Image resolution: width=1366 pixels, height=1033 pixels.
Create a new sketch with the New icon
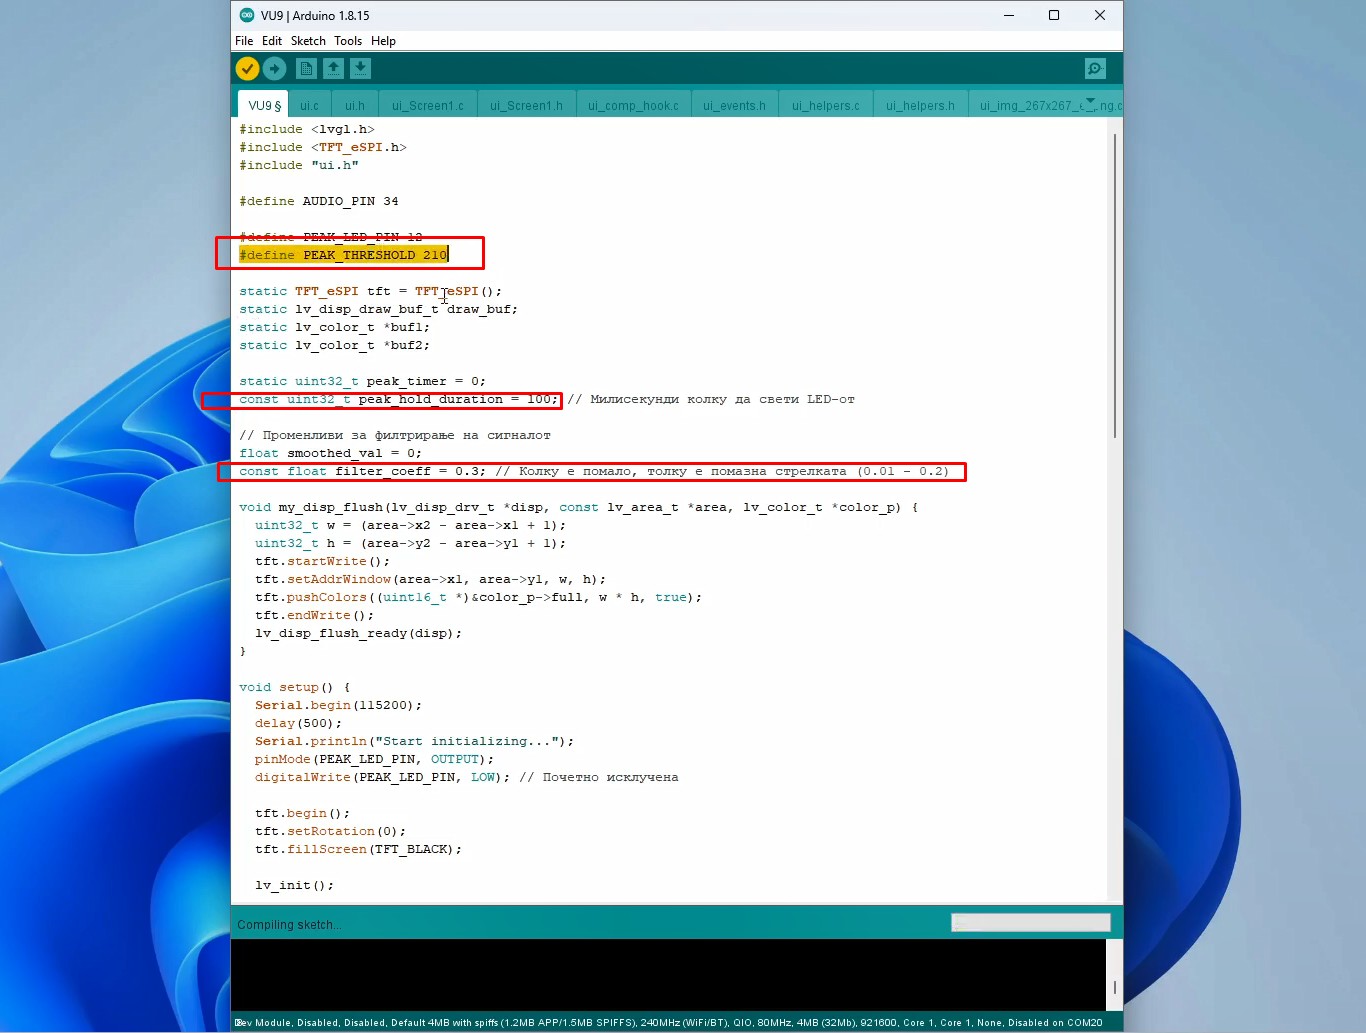pyautogui.click(x=307, y=69)
